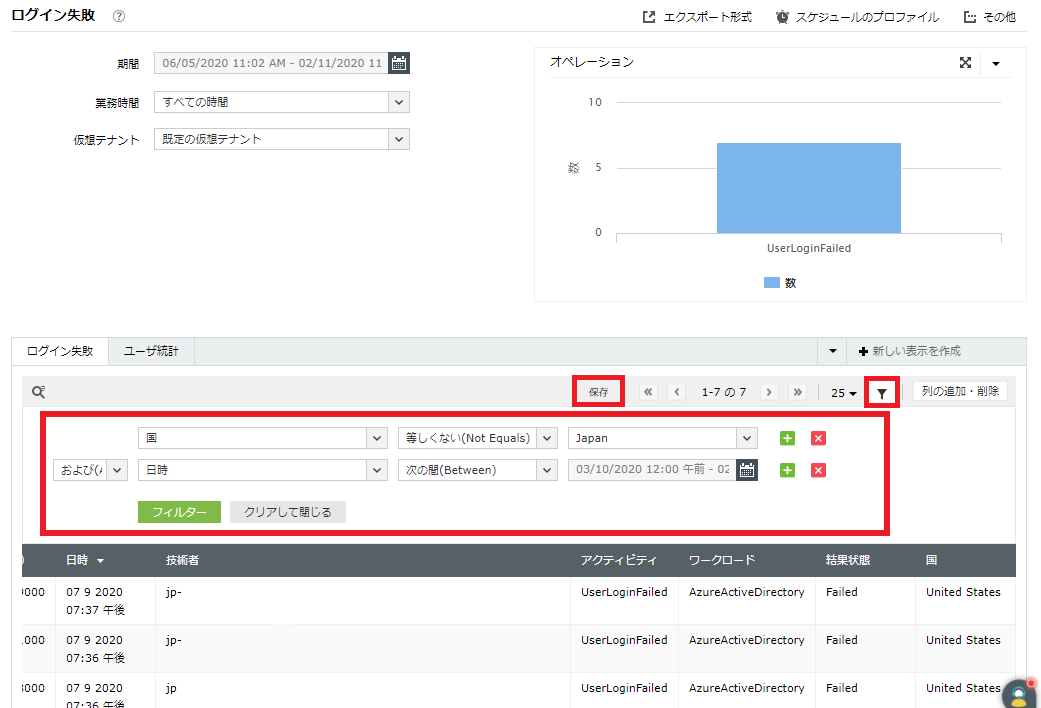The image size is (1041, 708).
Task: Open the chat assistant avatar icon
Action: coord(1019,694)
